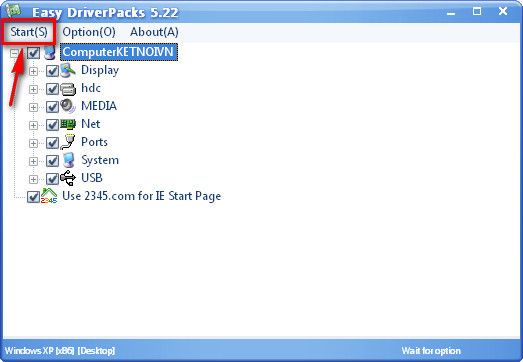Screen dimensions: 523x362
Task: Uncheck the 2345.com IE Start Page checkbox
Action: pos(33,197)
